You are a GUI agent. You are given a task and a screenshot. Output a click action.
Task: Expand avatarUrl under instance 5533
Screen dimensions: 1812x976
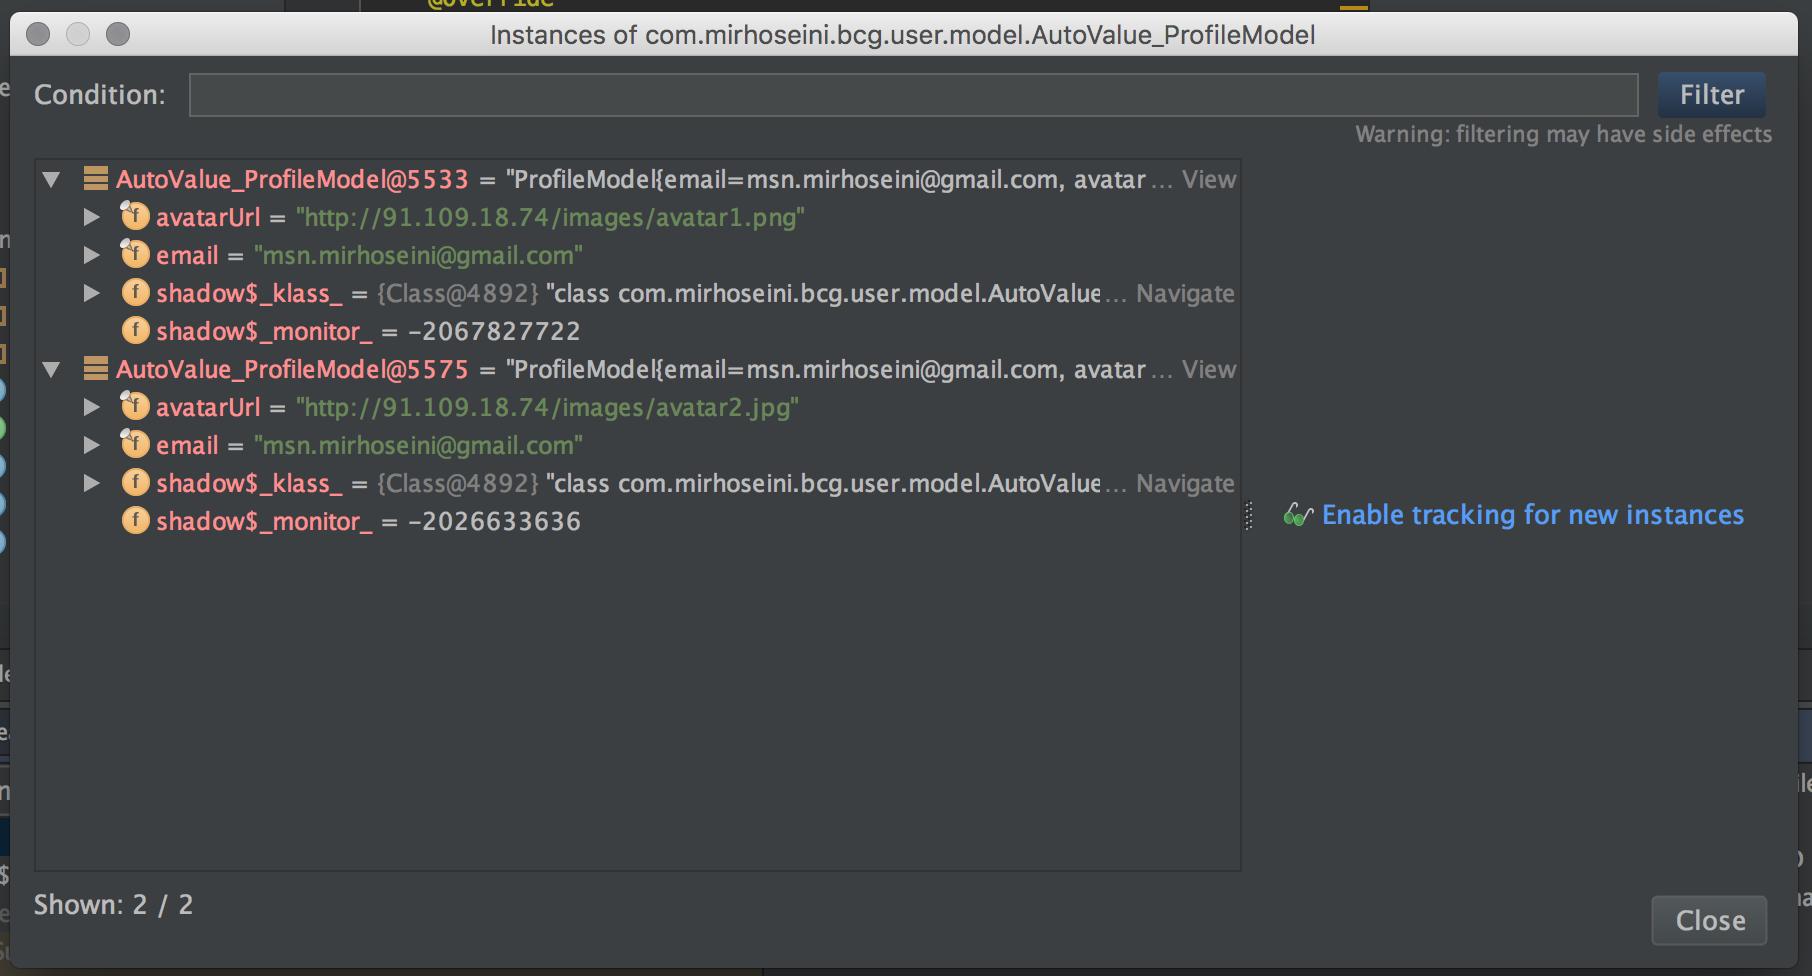(92, 216)
